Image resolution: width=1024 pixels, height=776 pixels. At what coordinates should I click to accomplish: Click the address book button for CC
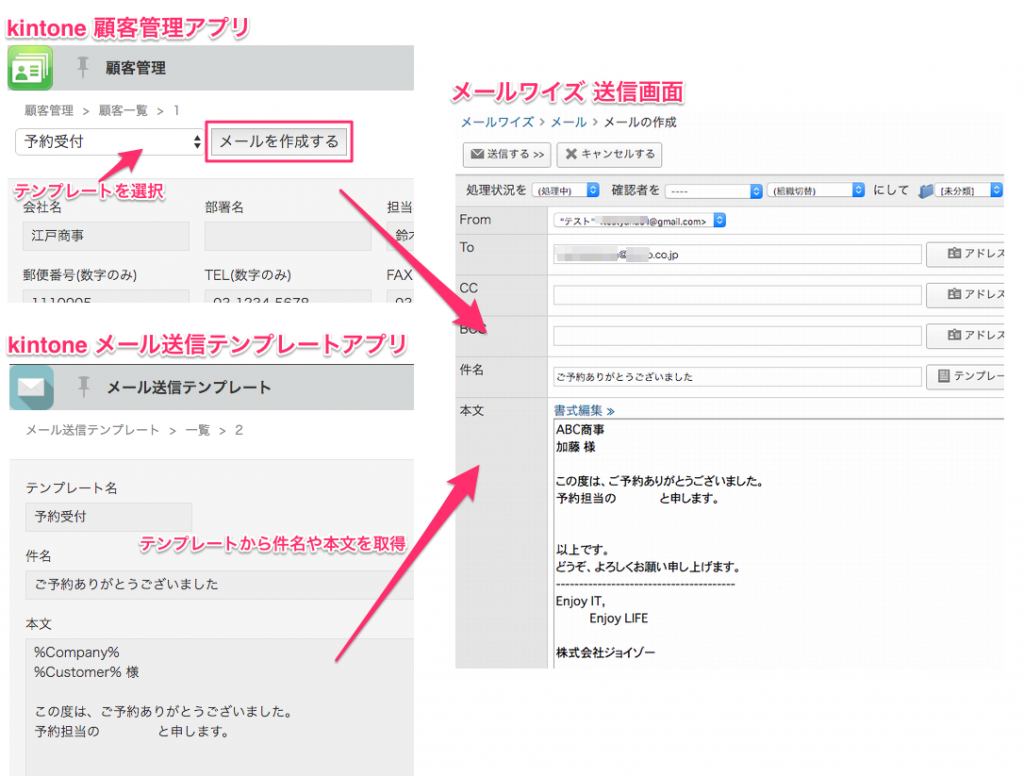tap(965, 295)
